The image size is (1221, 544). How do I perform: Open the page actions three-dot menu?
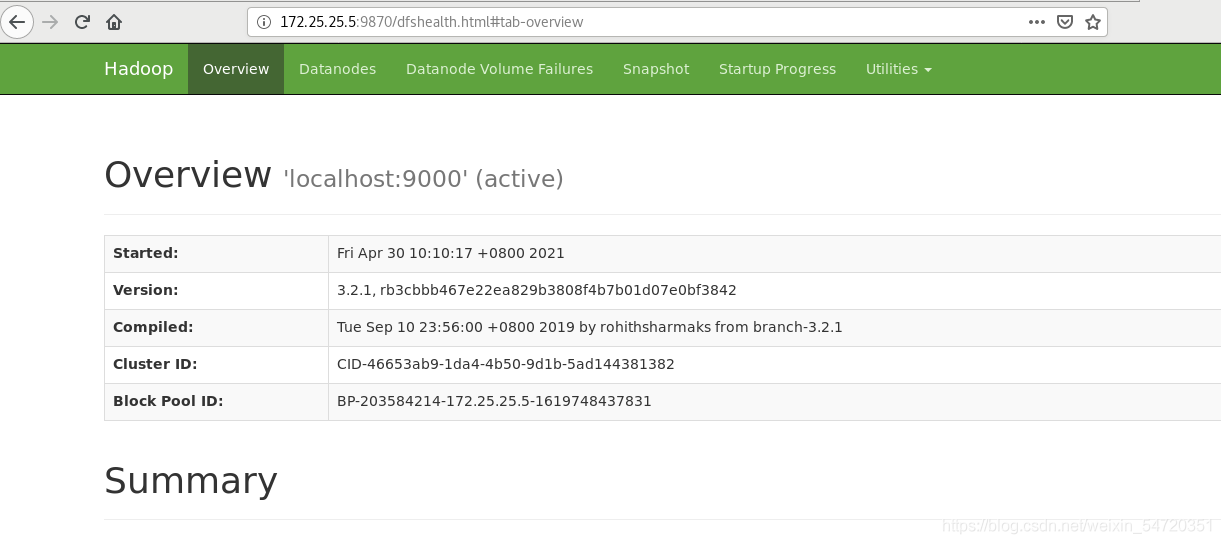click(1038, 22)
